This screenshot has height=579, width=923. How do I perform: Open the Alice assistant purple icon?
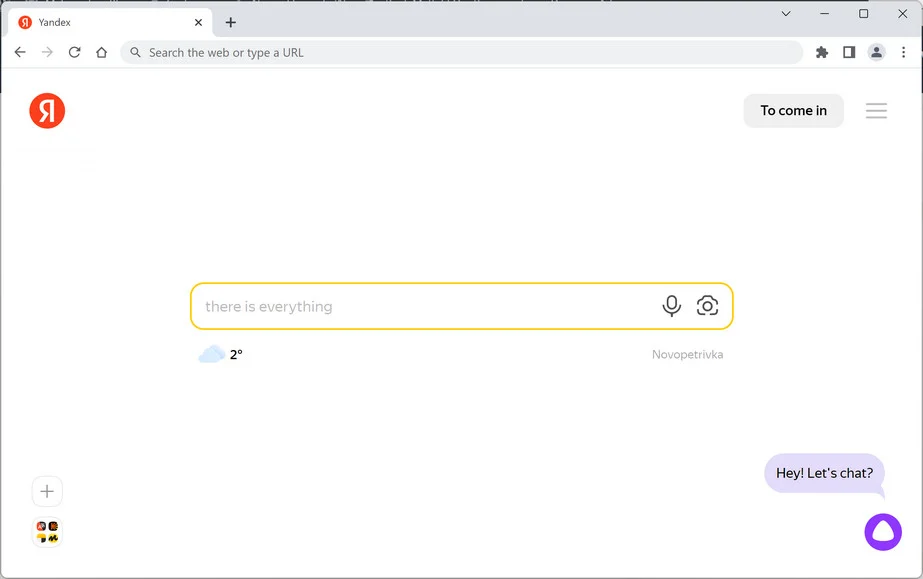tap(883, 532)
